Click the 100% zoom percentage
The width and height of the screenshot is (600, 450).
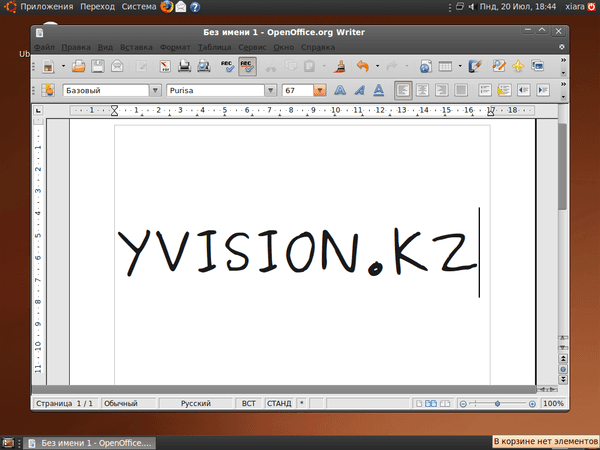tap(553, 403)
